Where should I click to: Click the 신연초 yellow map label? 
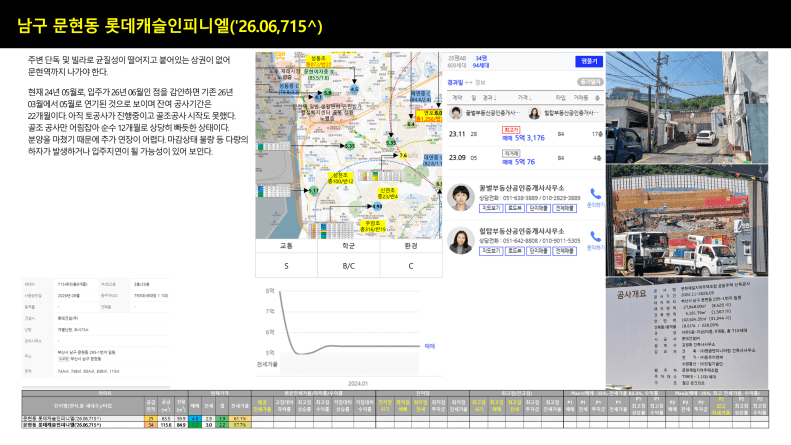click(x=388, y=193)
